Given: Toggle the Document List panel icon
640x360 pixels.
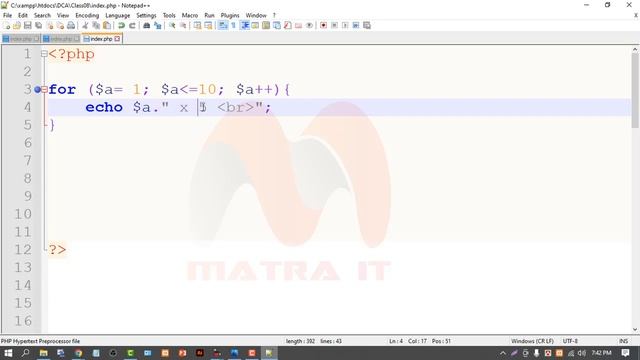Looking at the screenshot, I should 277,25.
